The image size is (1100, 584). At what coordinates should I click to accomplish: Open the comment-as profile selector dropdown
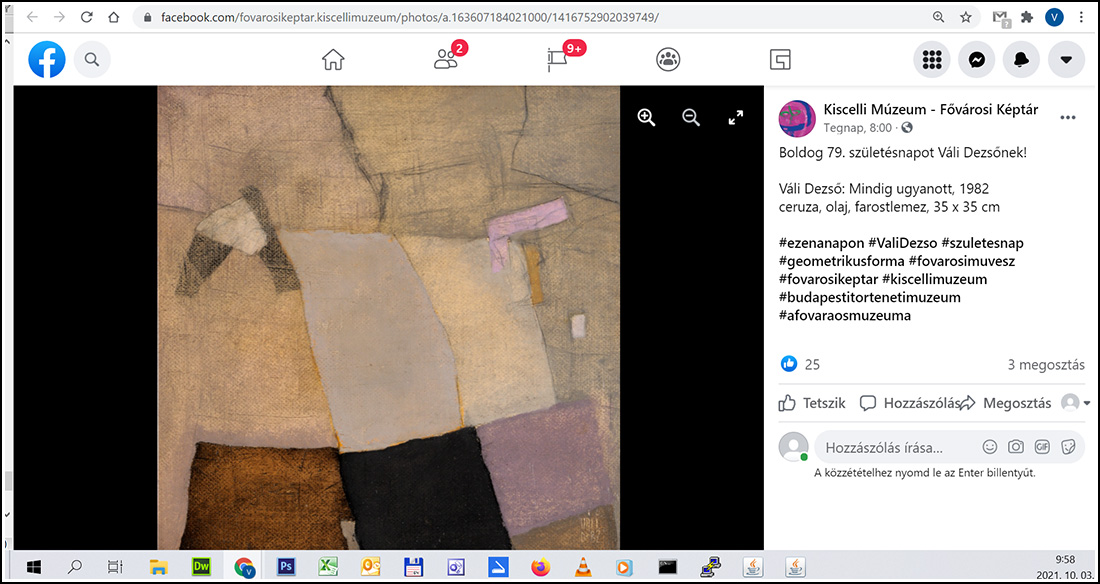click(x=1075, y=403)
